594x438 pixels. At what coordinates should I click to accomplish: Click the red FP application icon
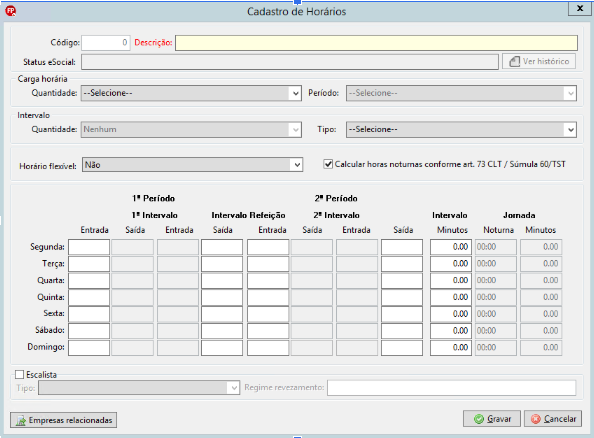tap(11, 11)
